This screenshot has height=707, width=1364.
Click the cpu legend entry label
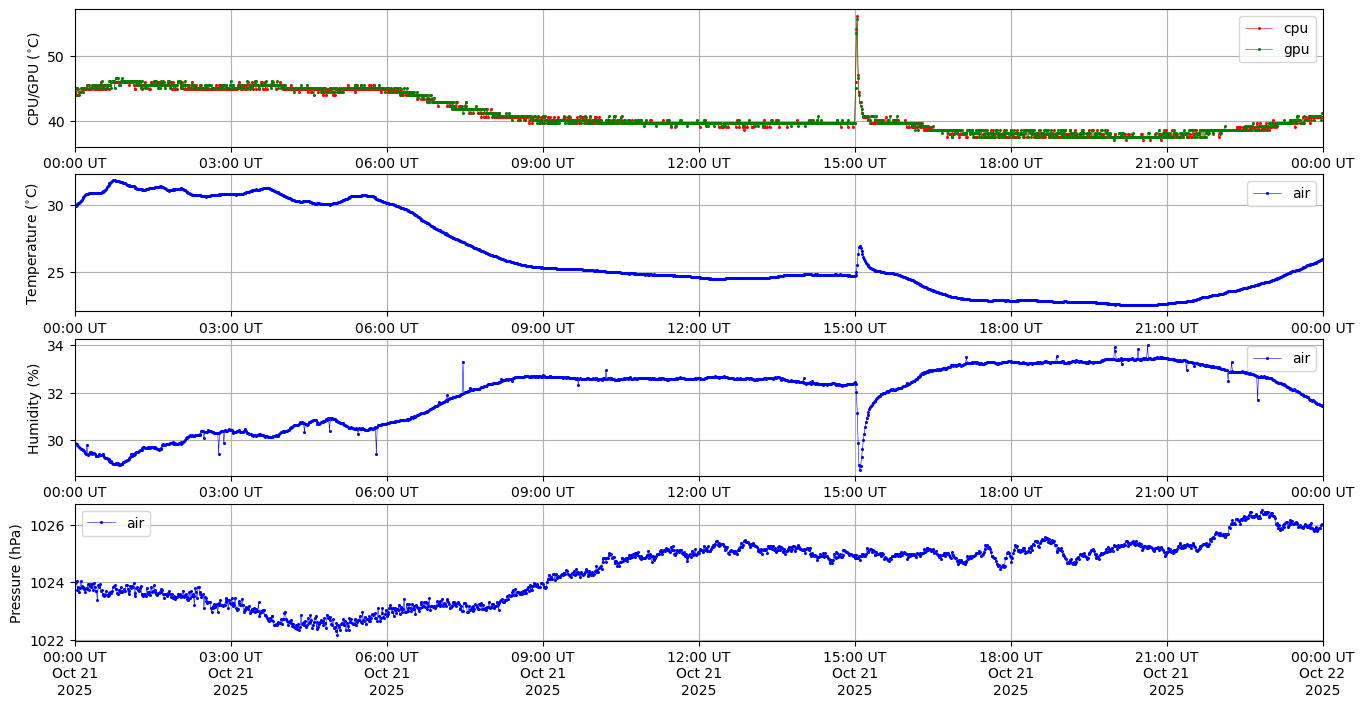[1295, 29]
